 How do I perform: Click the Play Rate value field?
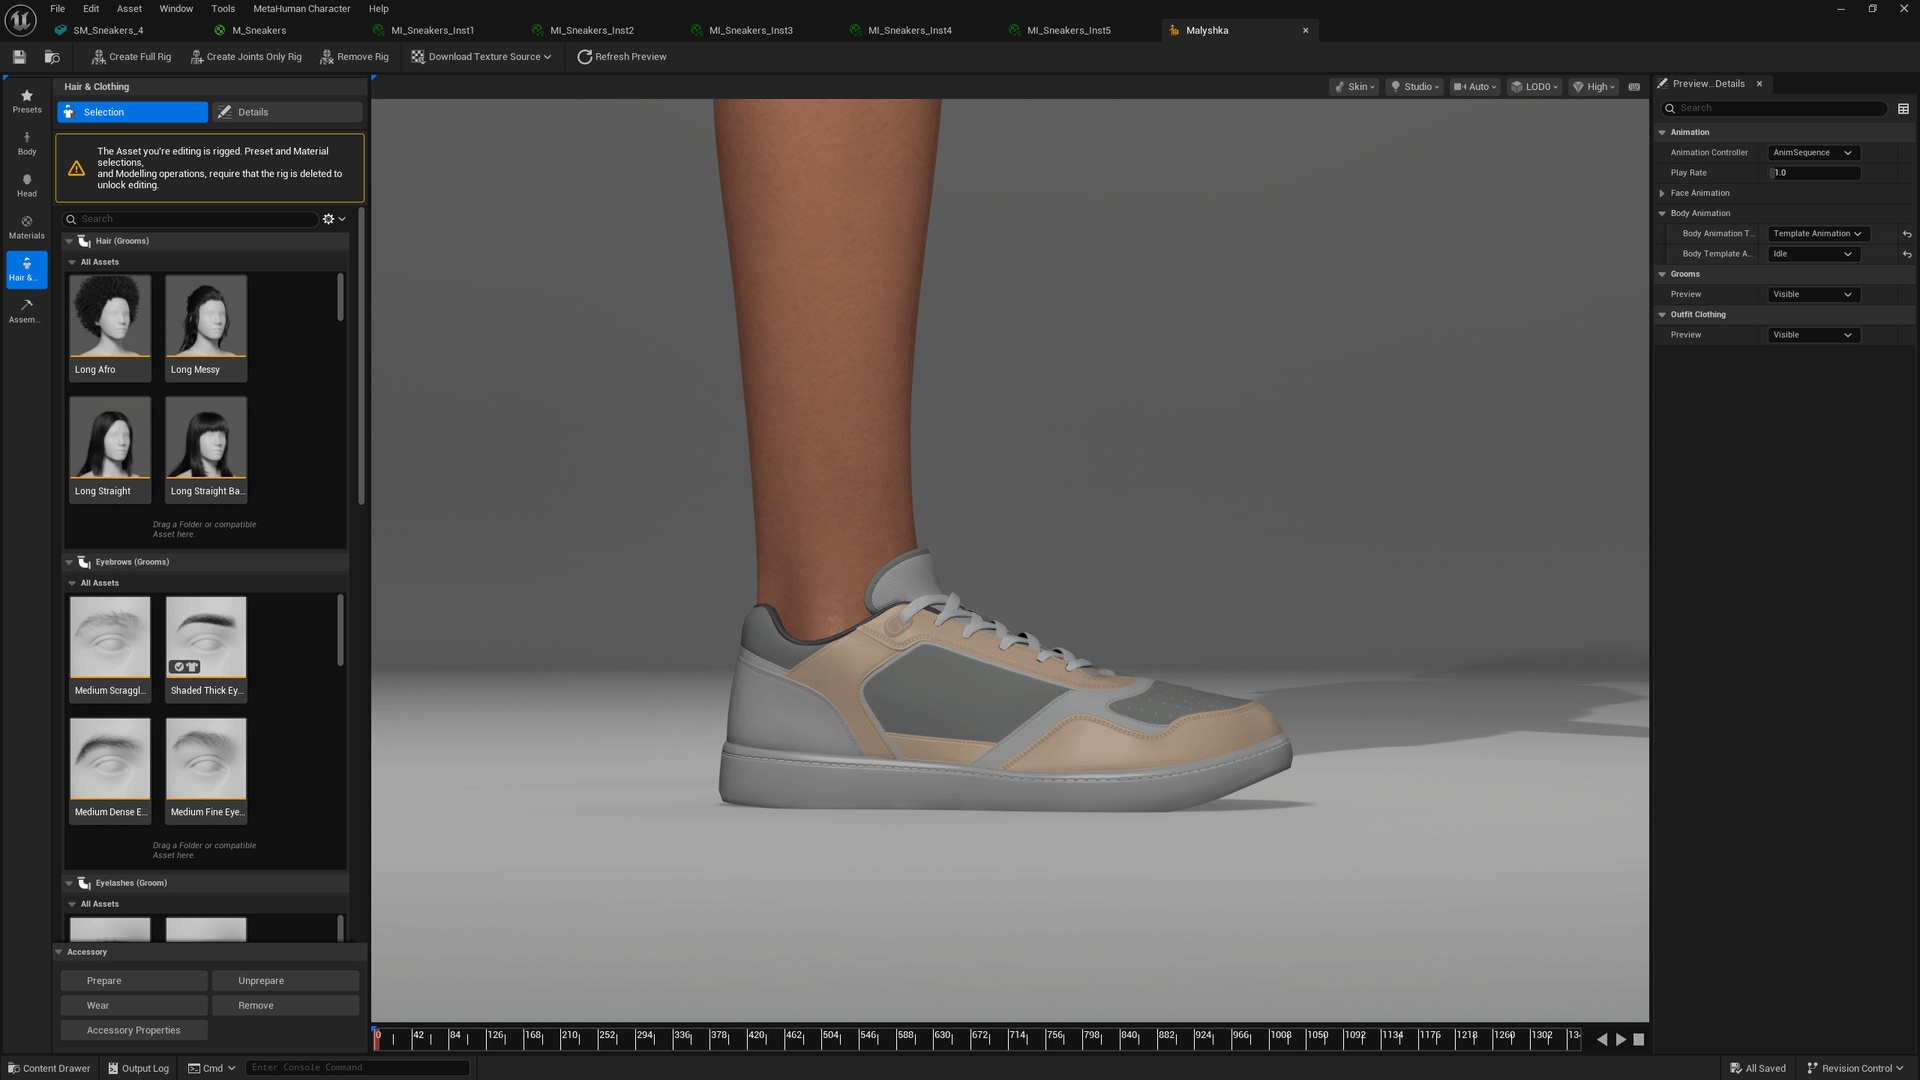click(x=1815, y=173)
